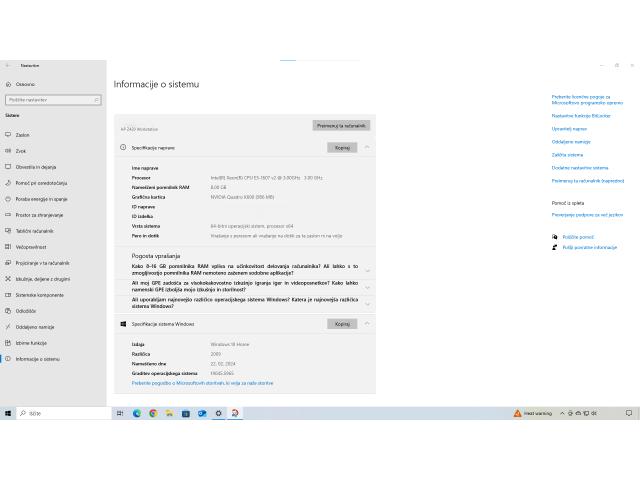Open the Dodatne nastavitve sistema link
This screenshot has height=480, width=640.
(580, 168)
